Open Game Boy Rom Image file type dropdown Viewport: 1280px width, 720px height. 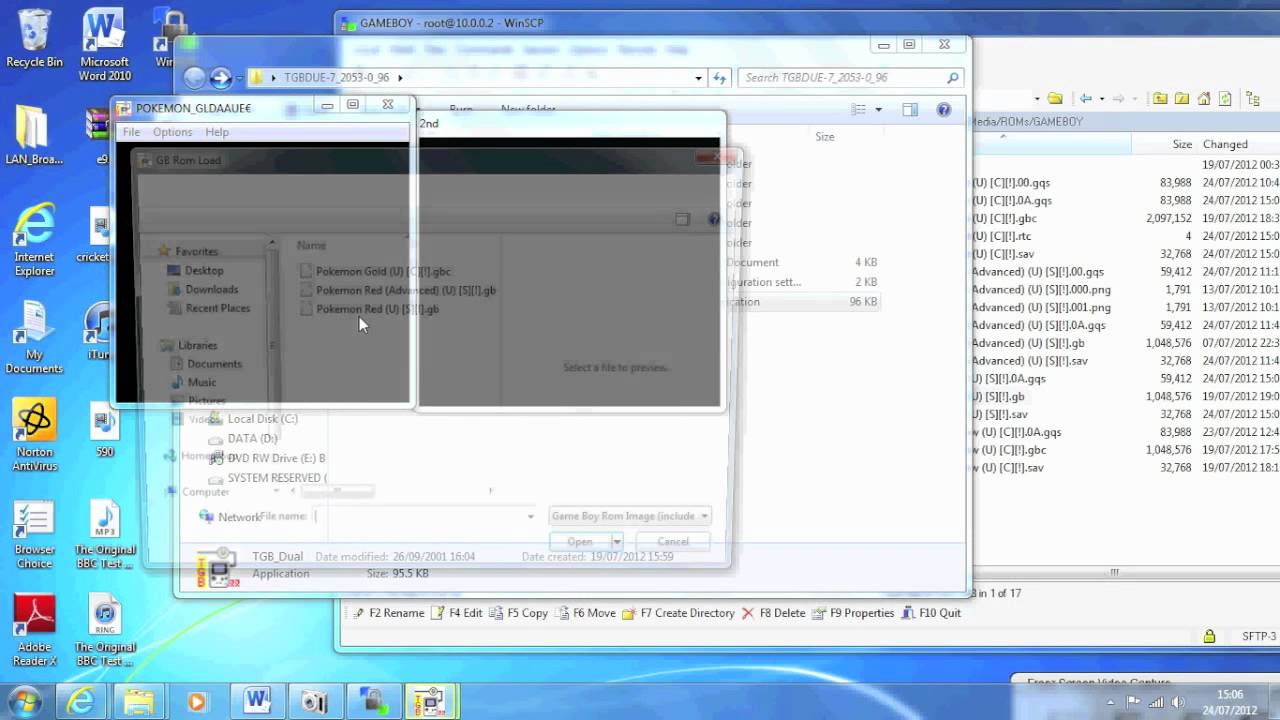630,516
